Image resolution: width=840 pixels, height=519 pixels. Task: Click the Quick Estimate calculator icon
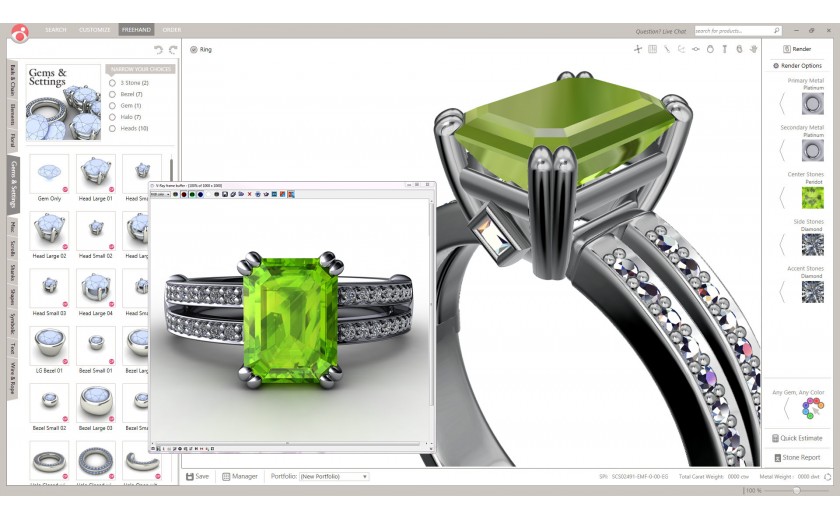[x=776, y=438]
